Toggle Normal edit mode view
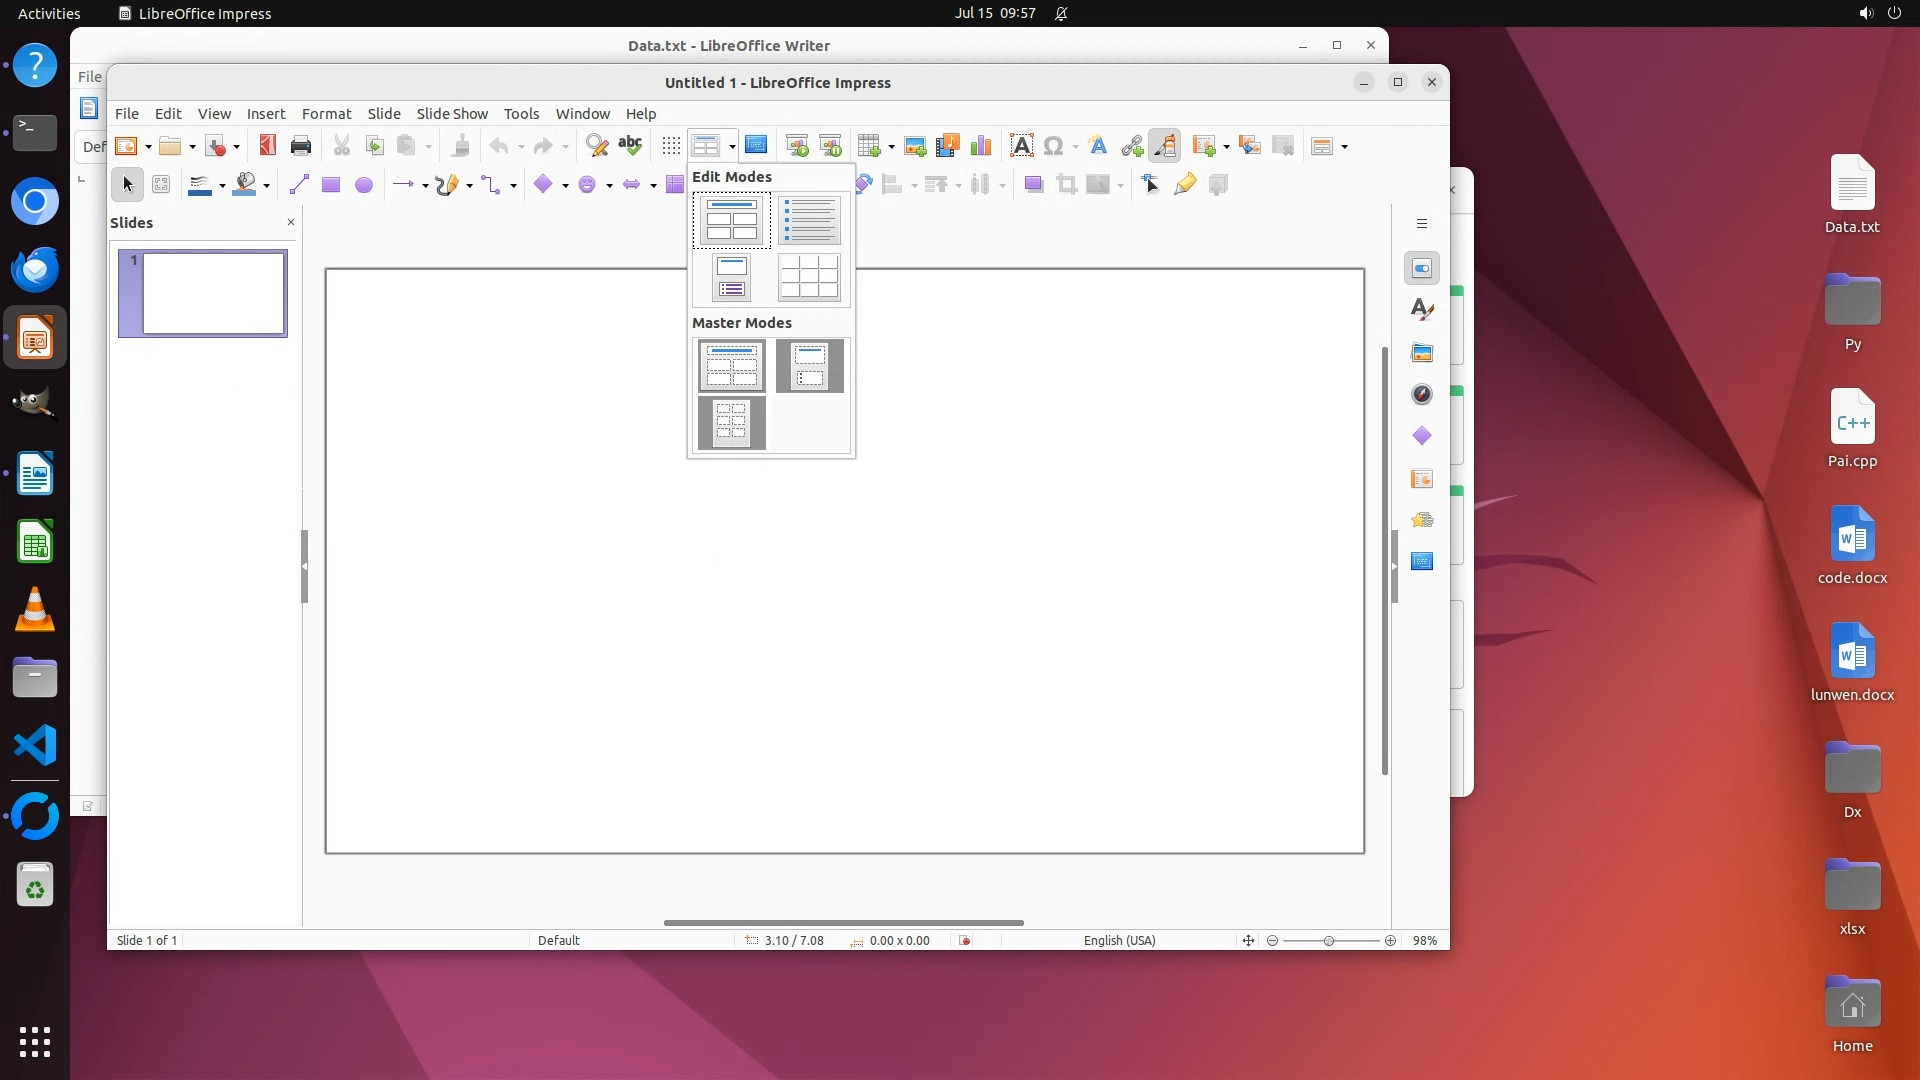This screenshot has width=1920, height=1080. (x=731, y=220)
